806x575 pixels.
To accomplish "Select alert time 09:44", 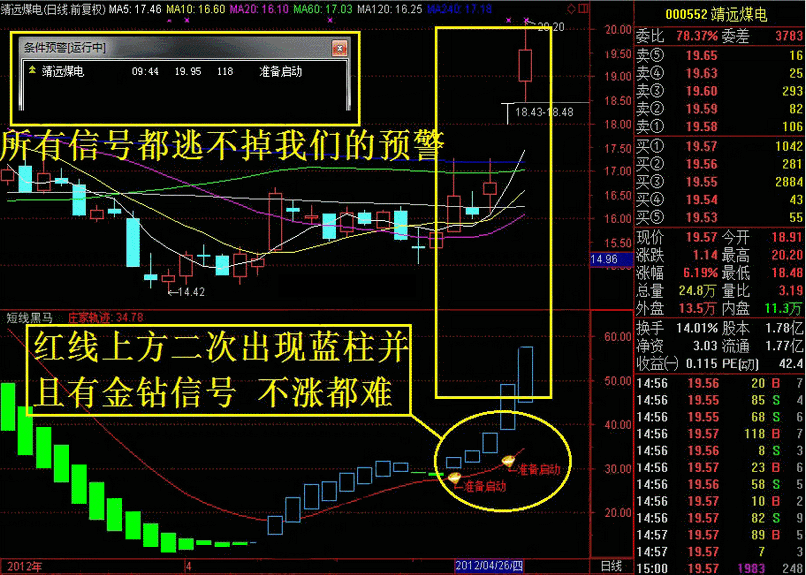I will [145, 71].
